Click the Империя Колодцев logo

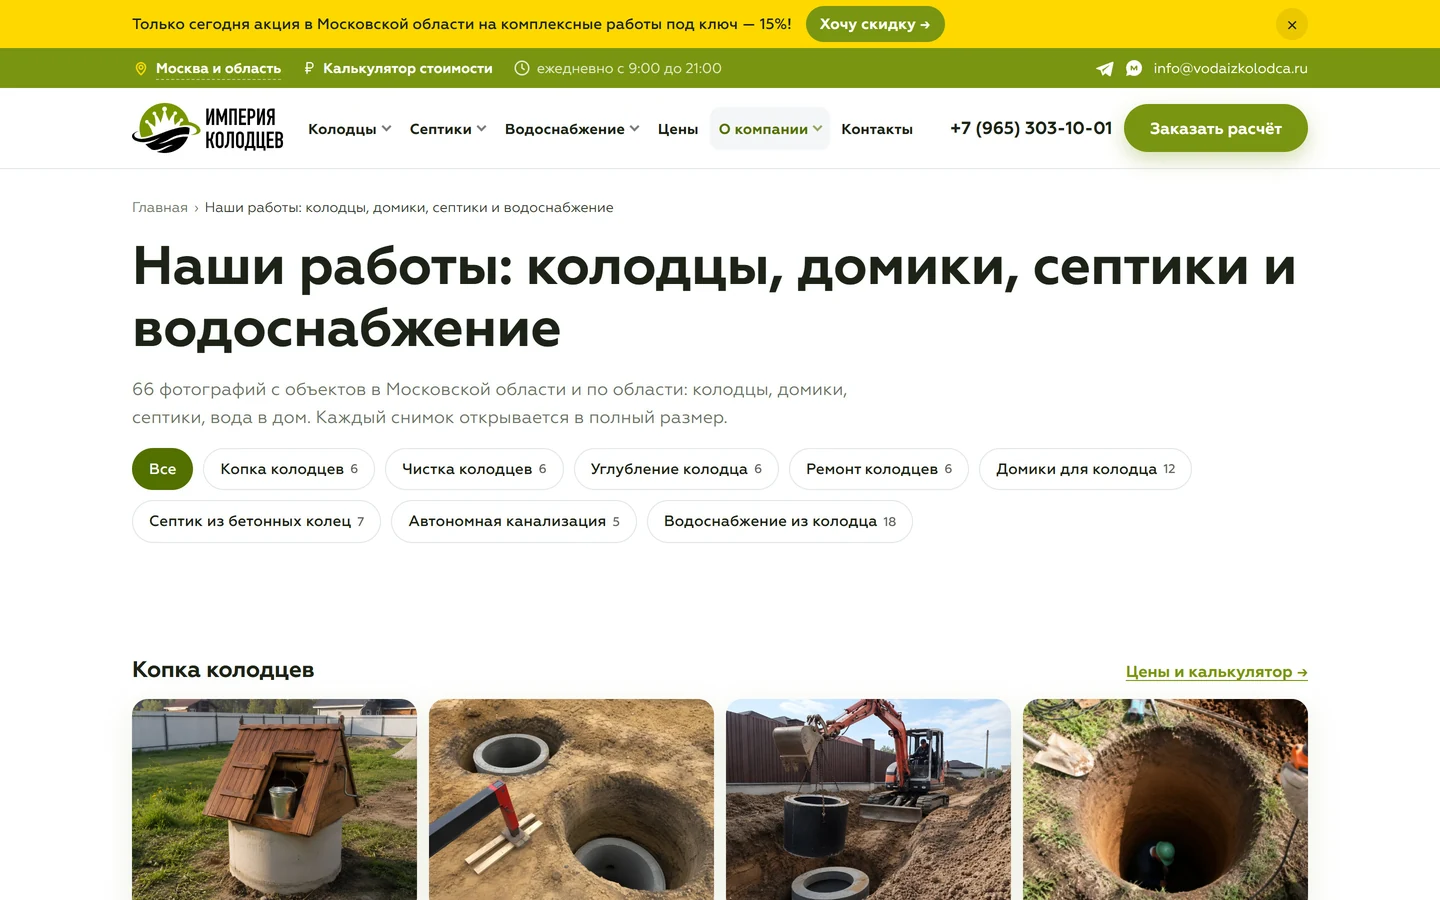coord(208,128)
